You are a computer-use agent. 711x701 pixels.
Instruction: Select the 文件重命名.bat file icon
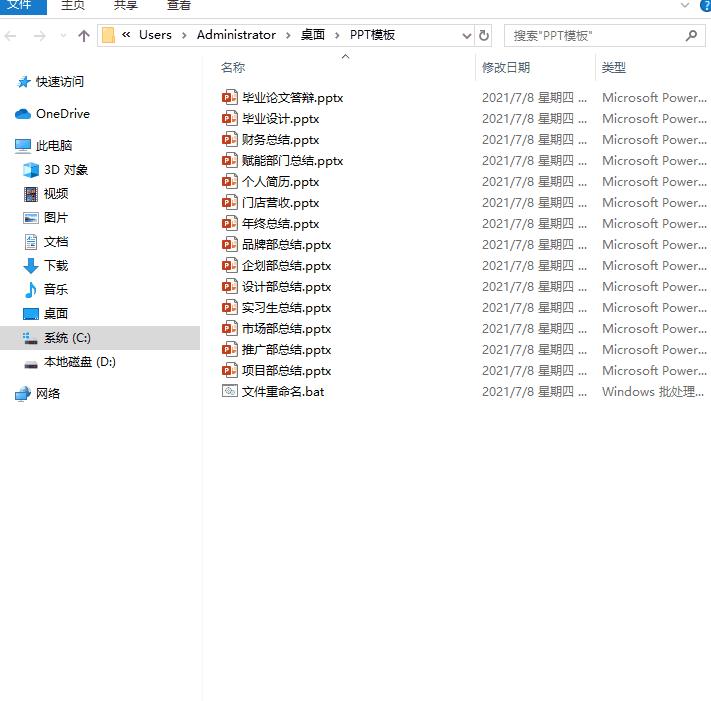click(x=229, y=391)
